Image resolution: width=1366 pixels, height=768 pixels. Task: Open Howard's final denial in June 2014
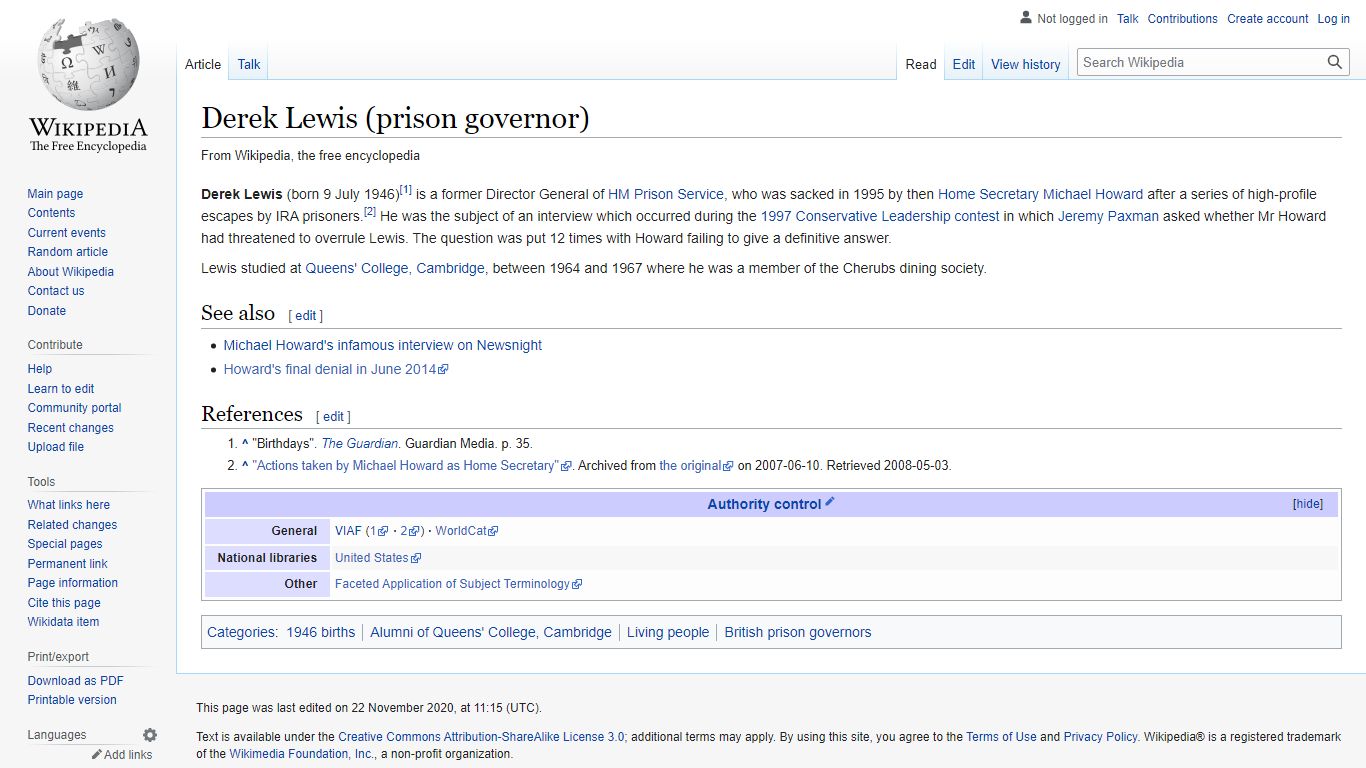336,369
